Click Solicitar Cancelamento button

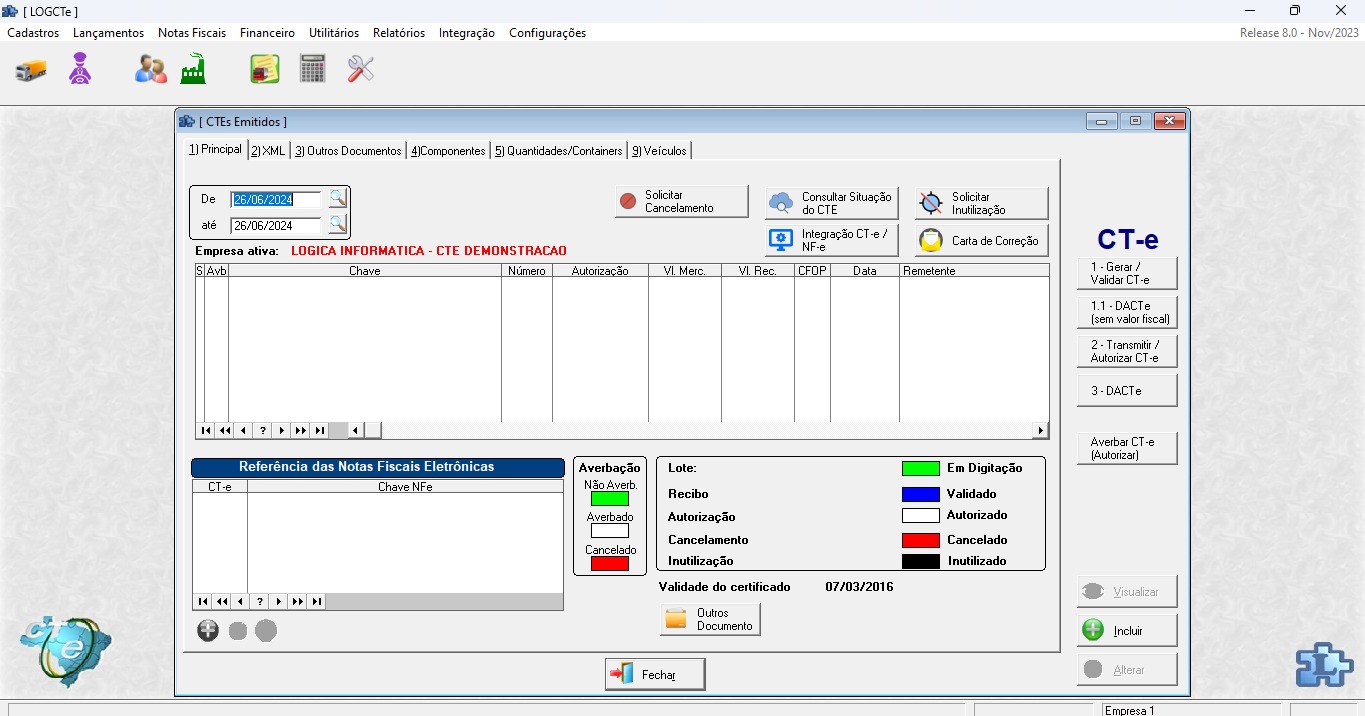682,202
